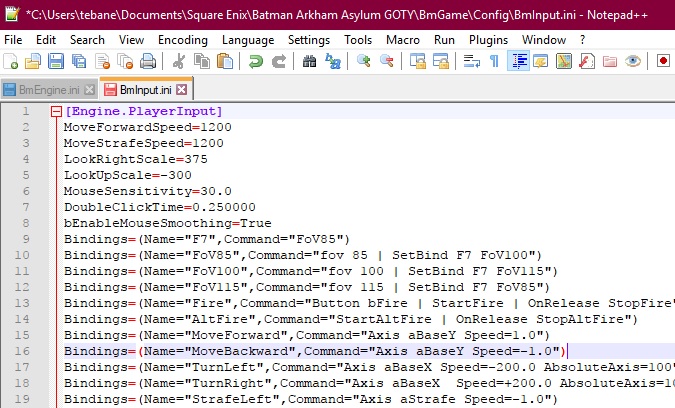Image resolution: width=675 pixels, height=408 pixels.
Task: Click the Bindings line for Name="AltFire"
Action: 351,319
